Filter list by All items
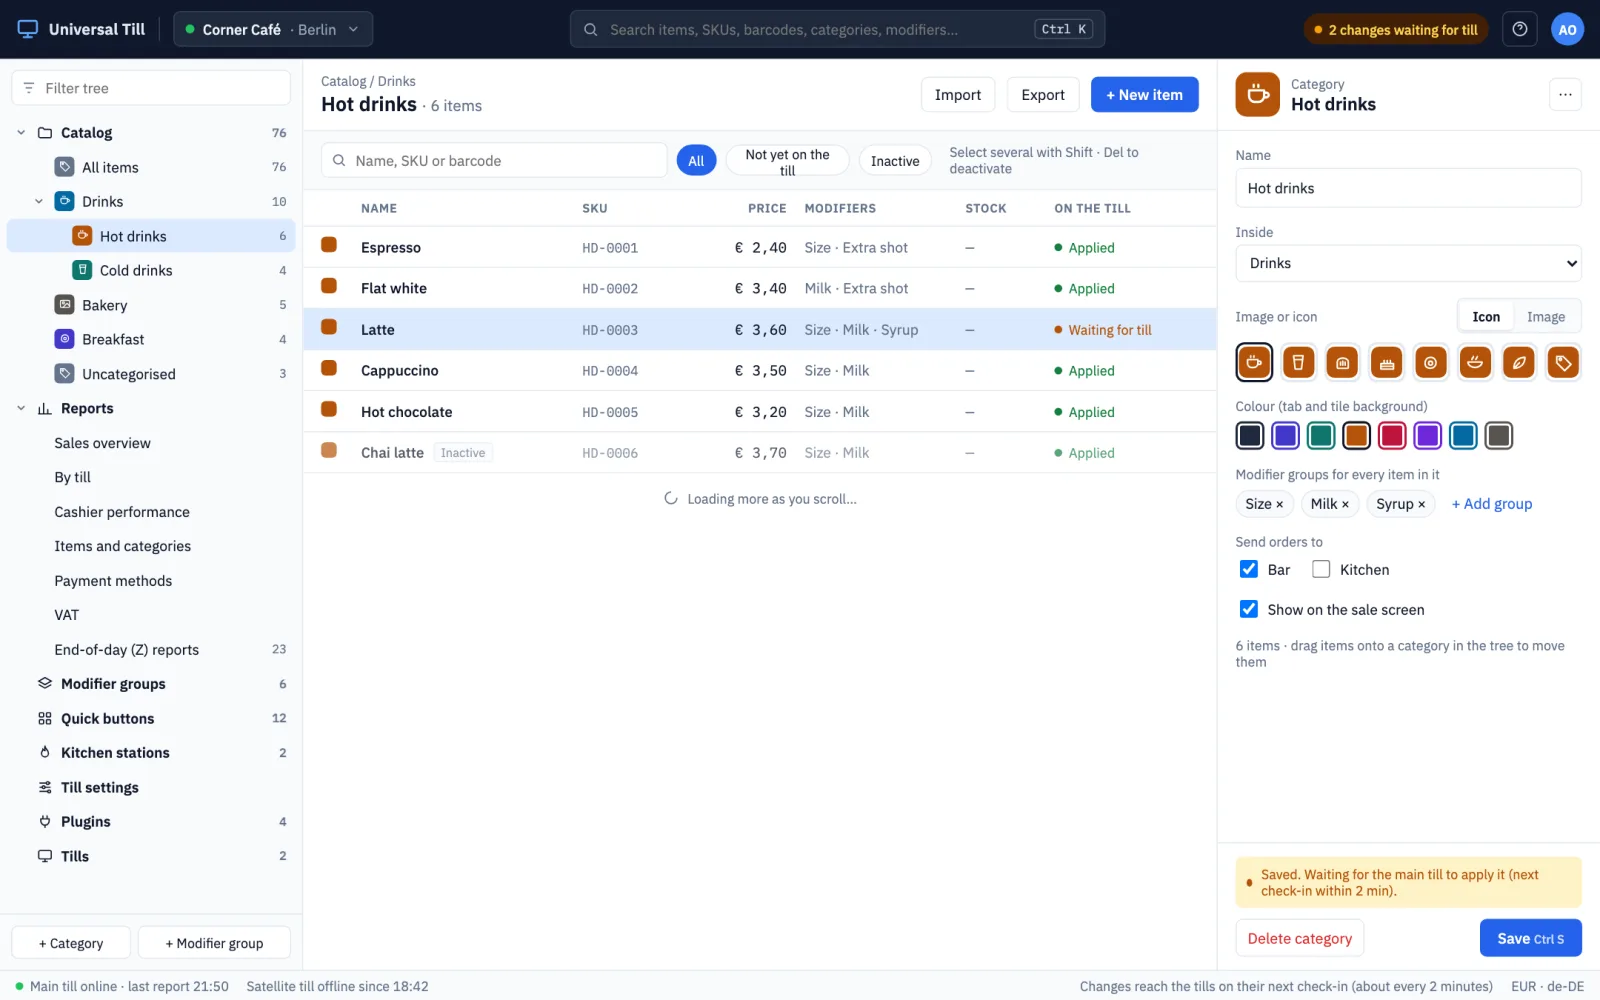 click(x=696, y=161)
